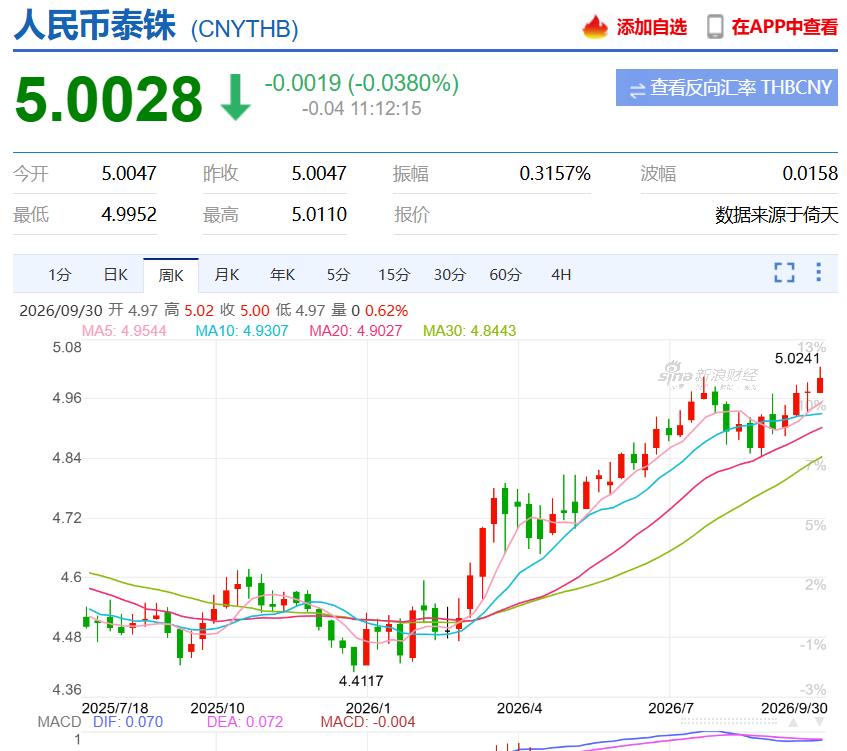
Task: Click the 最低 value 4.9952
Action: [x=129, y=214]
